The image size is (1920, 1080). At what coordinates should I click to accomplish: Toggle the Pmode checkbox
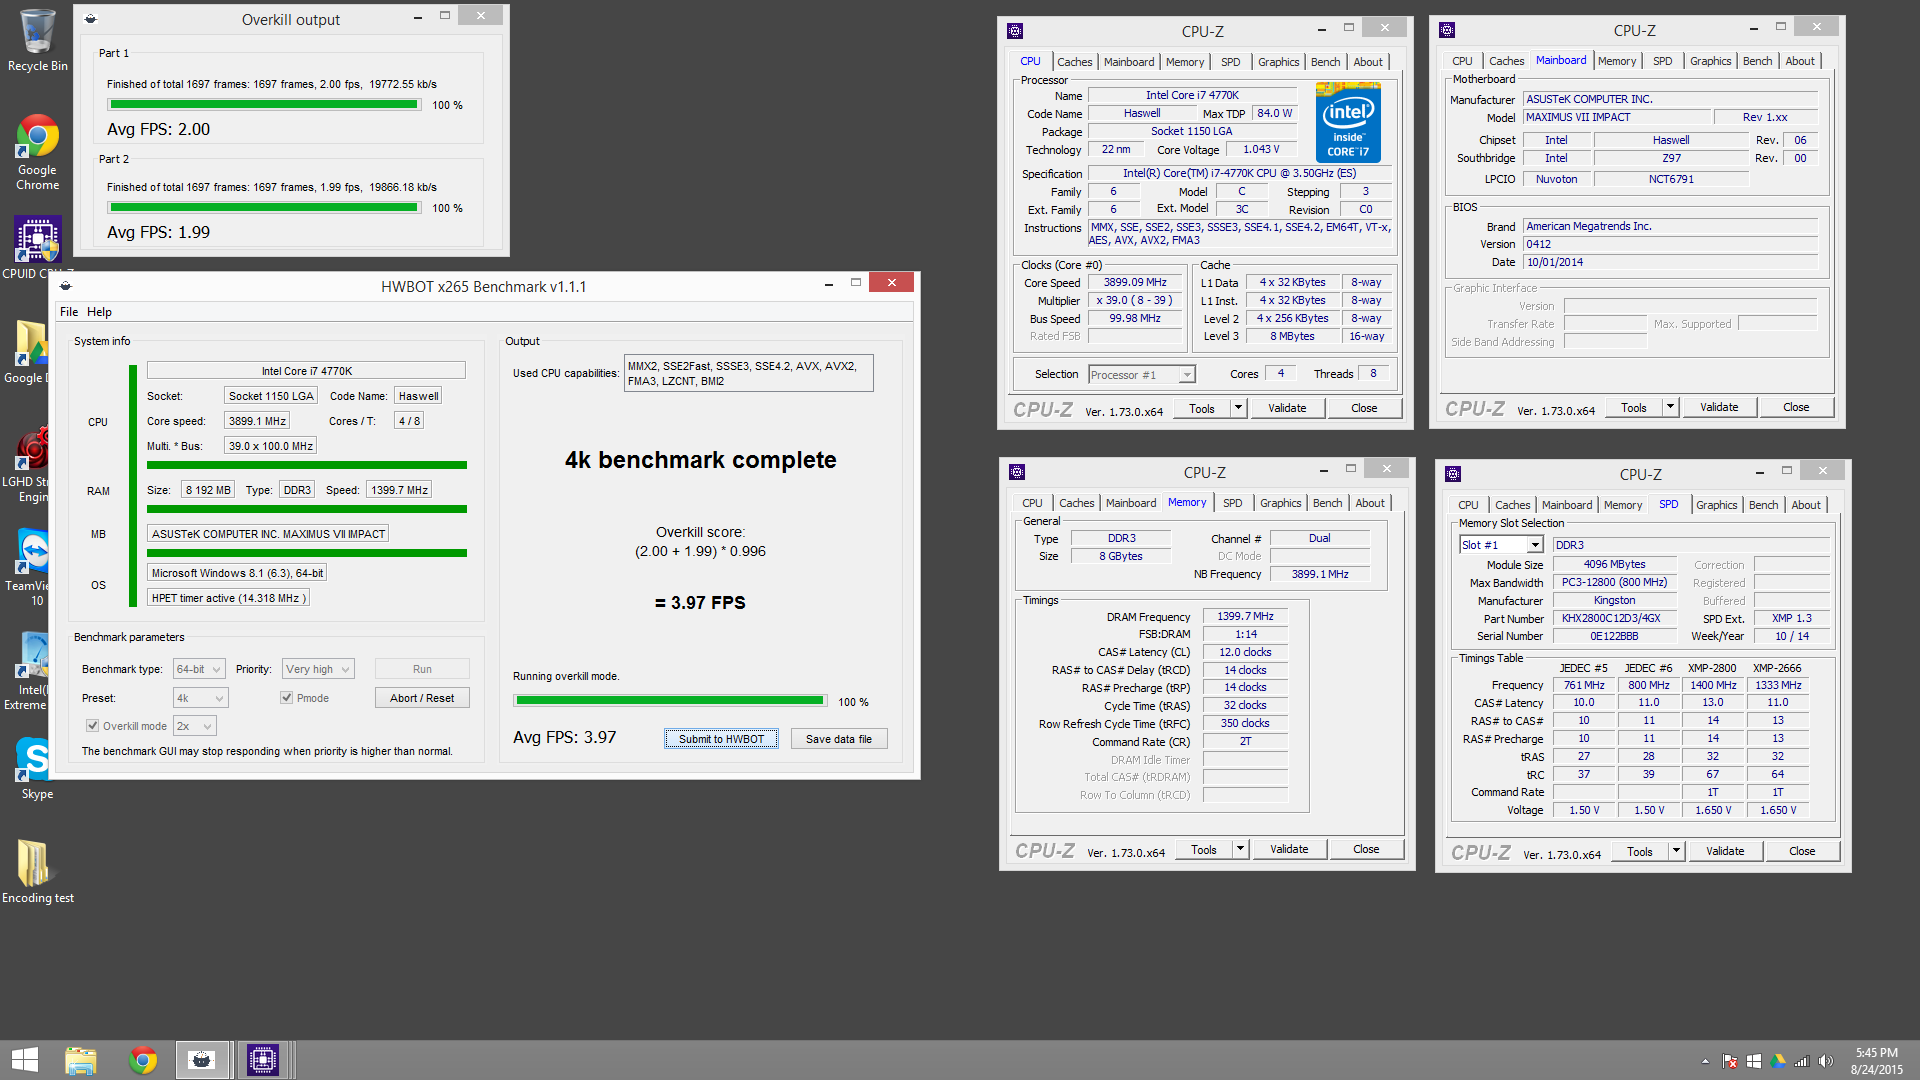pyautogui.click(x=287, y=698)
